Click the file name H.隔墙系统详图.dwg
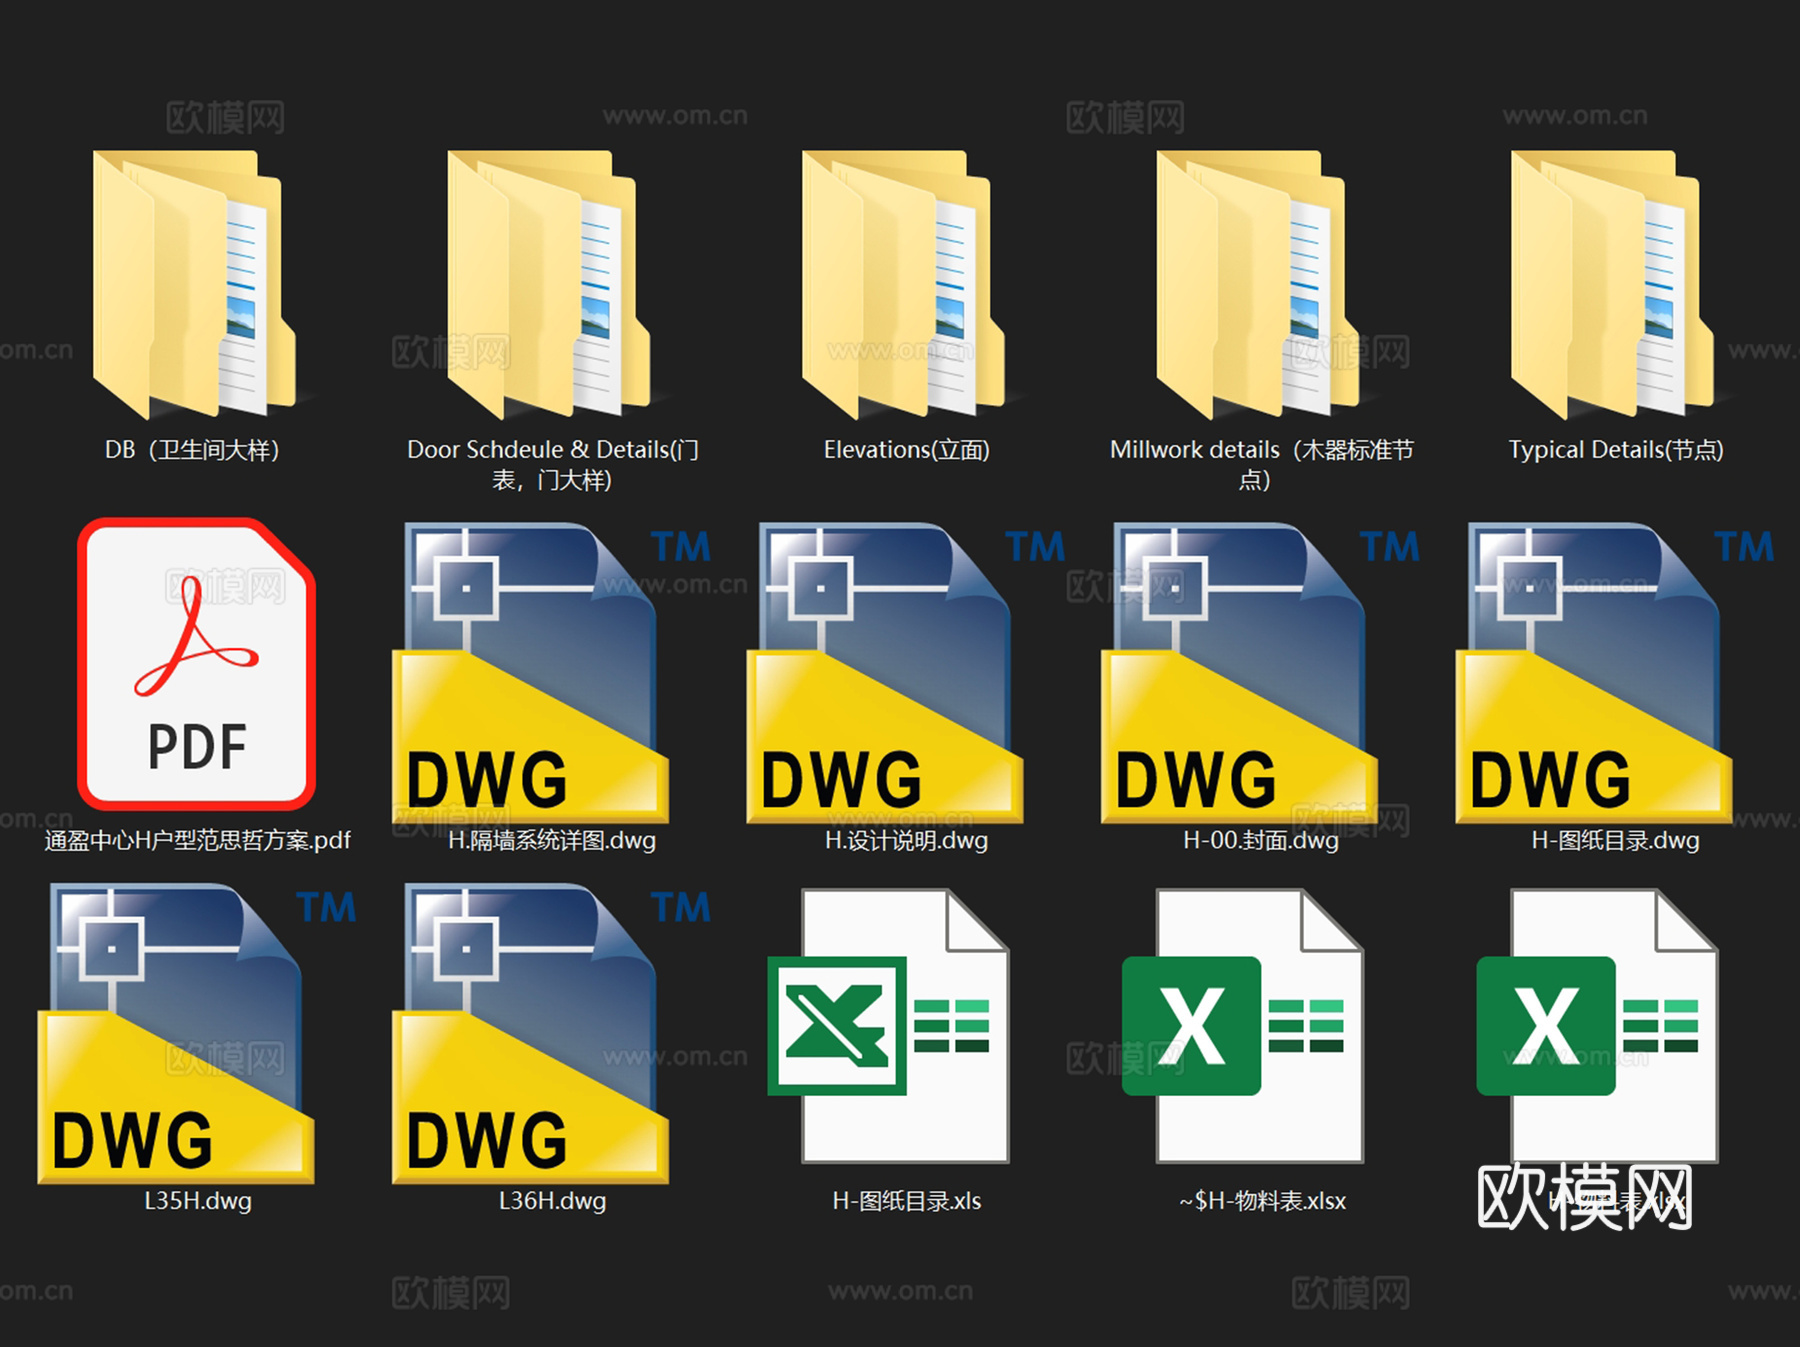The width and height of the screenshot is (1800, 1347). point(552,840)
